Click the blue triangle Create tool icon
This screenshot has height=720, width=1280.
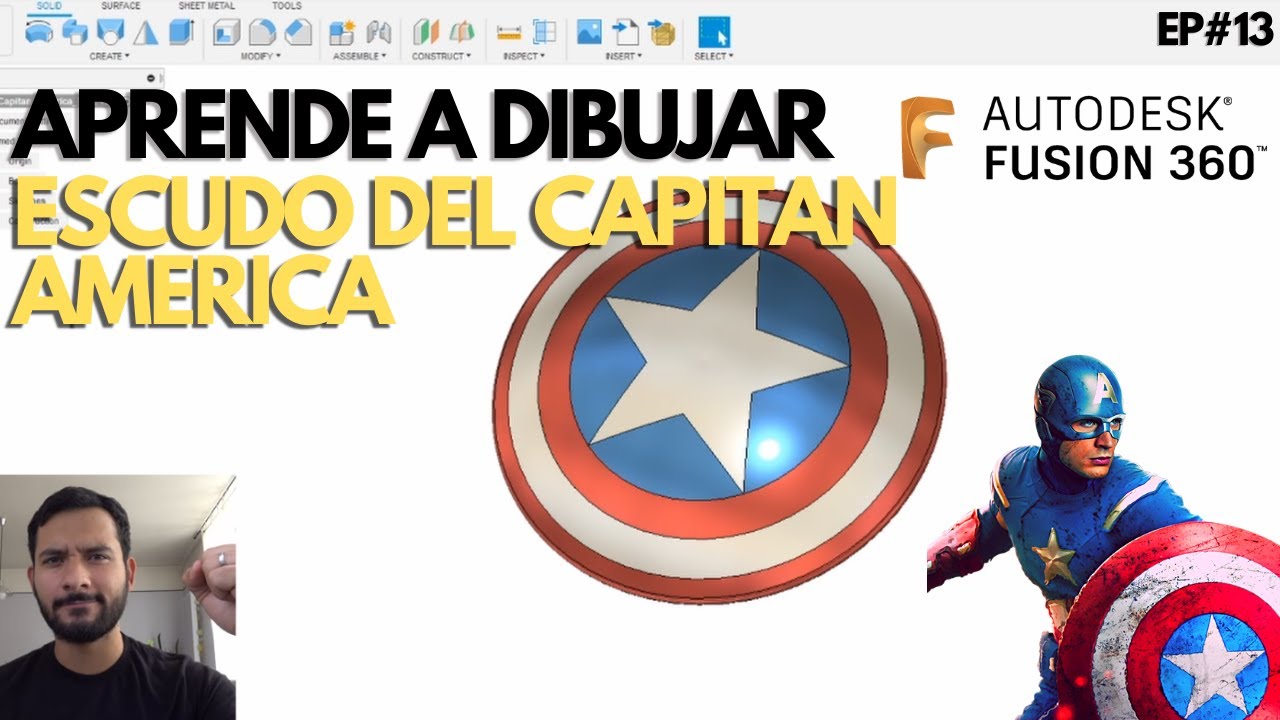click(x=146, y=33)
